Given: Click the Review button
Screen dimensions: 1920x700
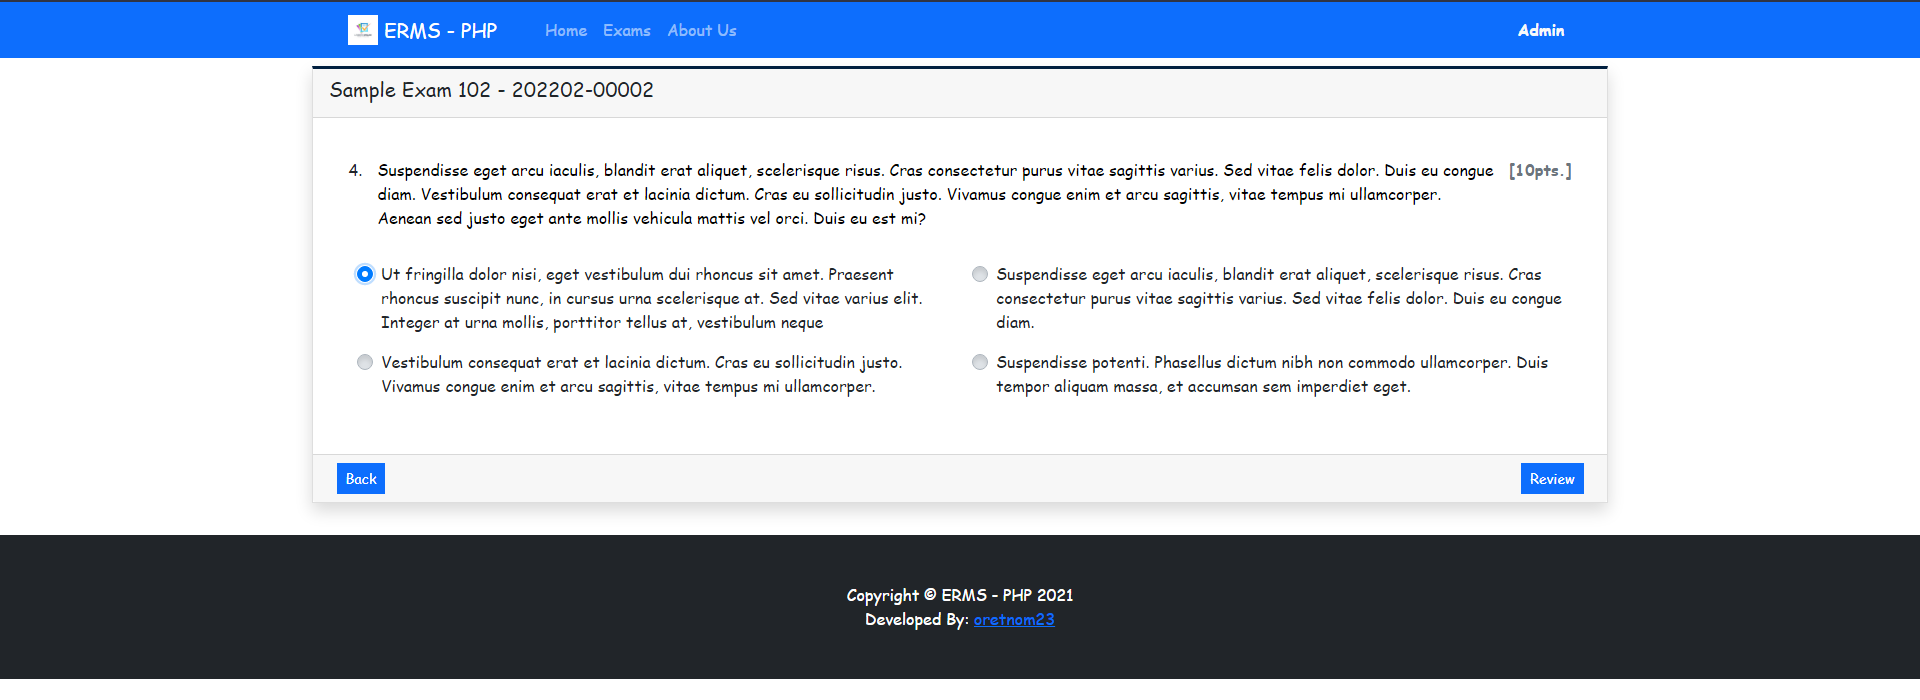Looking at the screenshot, I should (x=1552, y=479).
